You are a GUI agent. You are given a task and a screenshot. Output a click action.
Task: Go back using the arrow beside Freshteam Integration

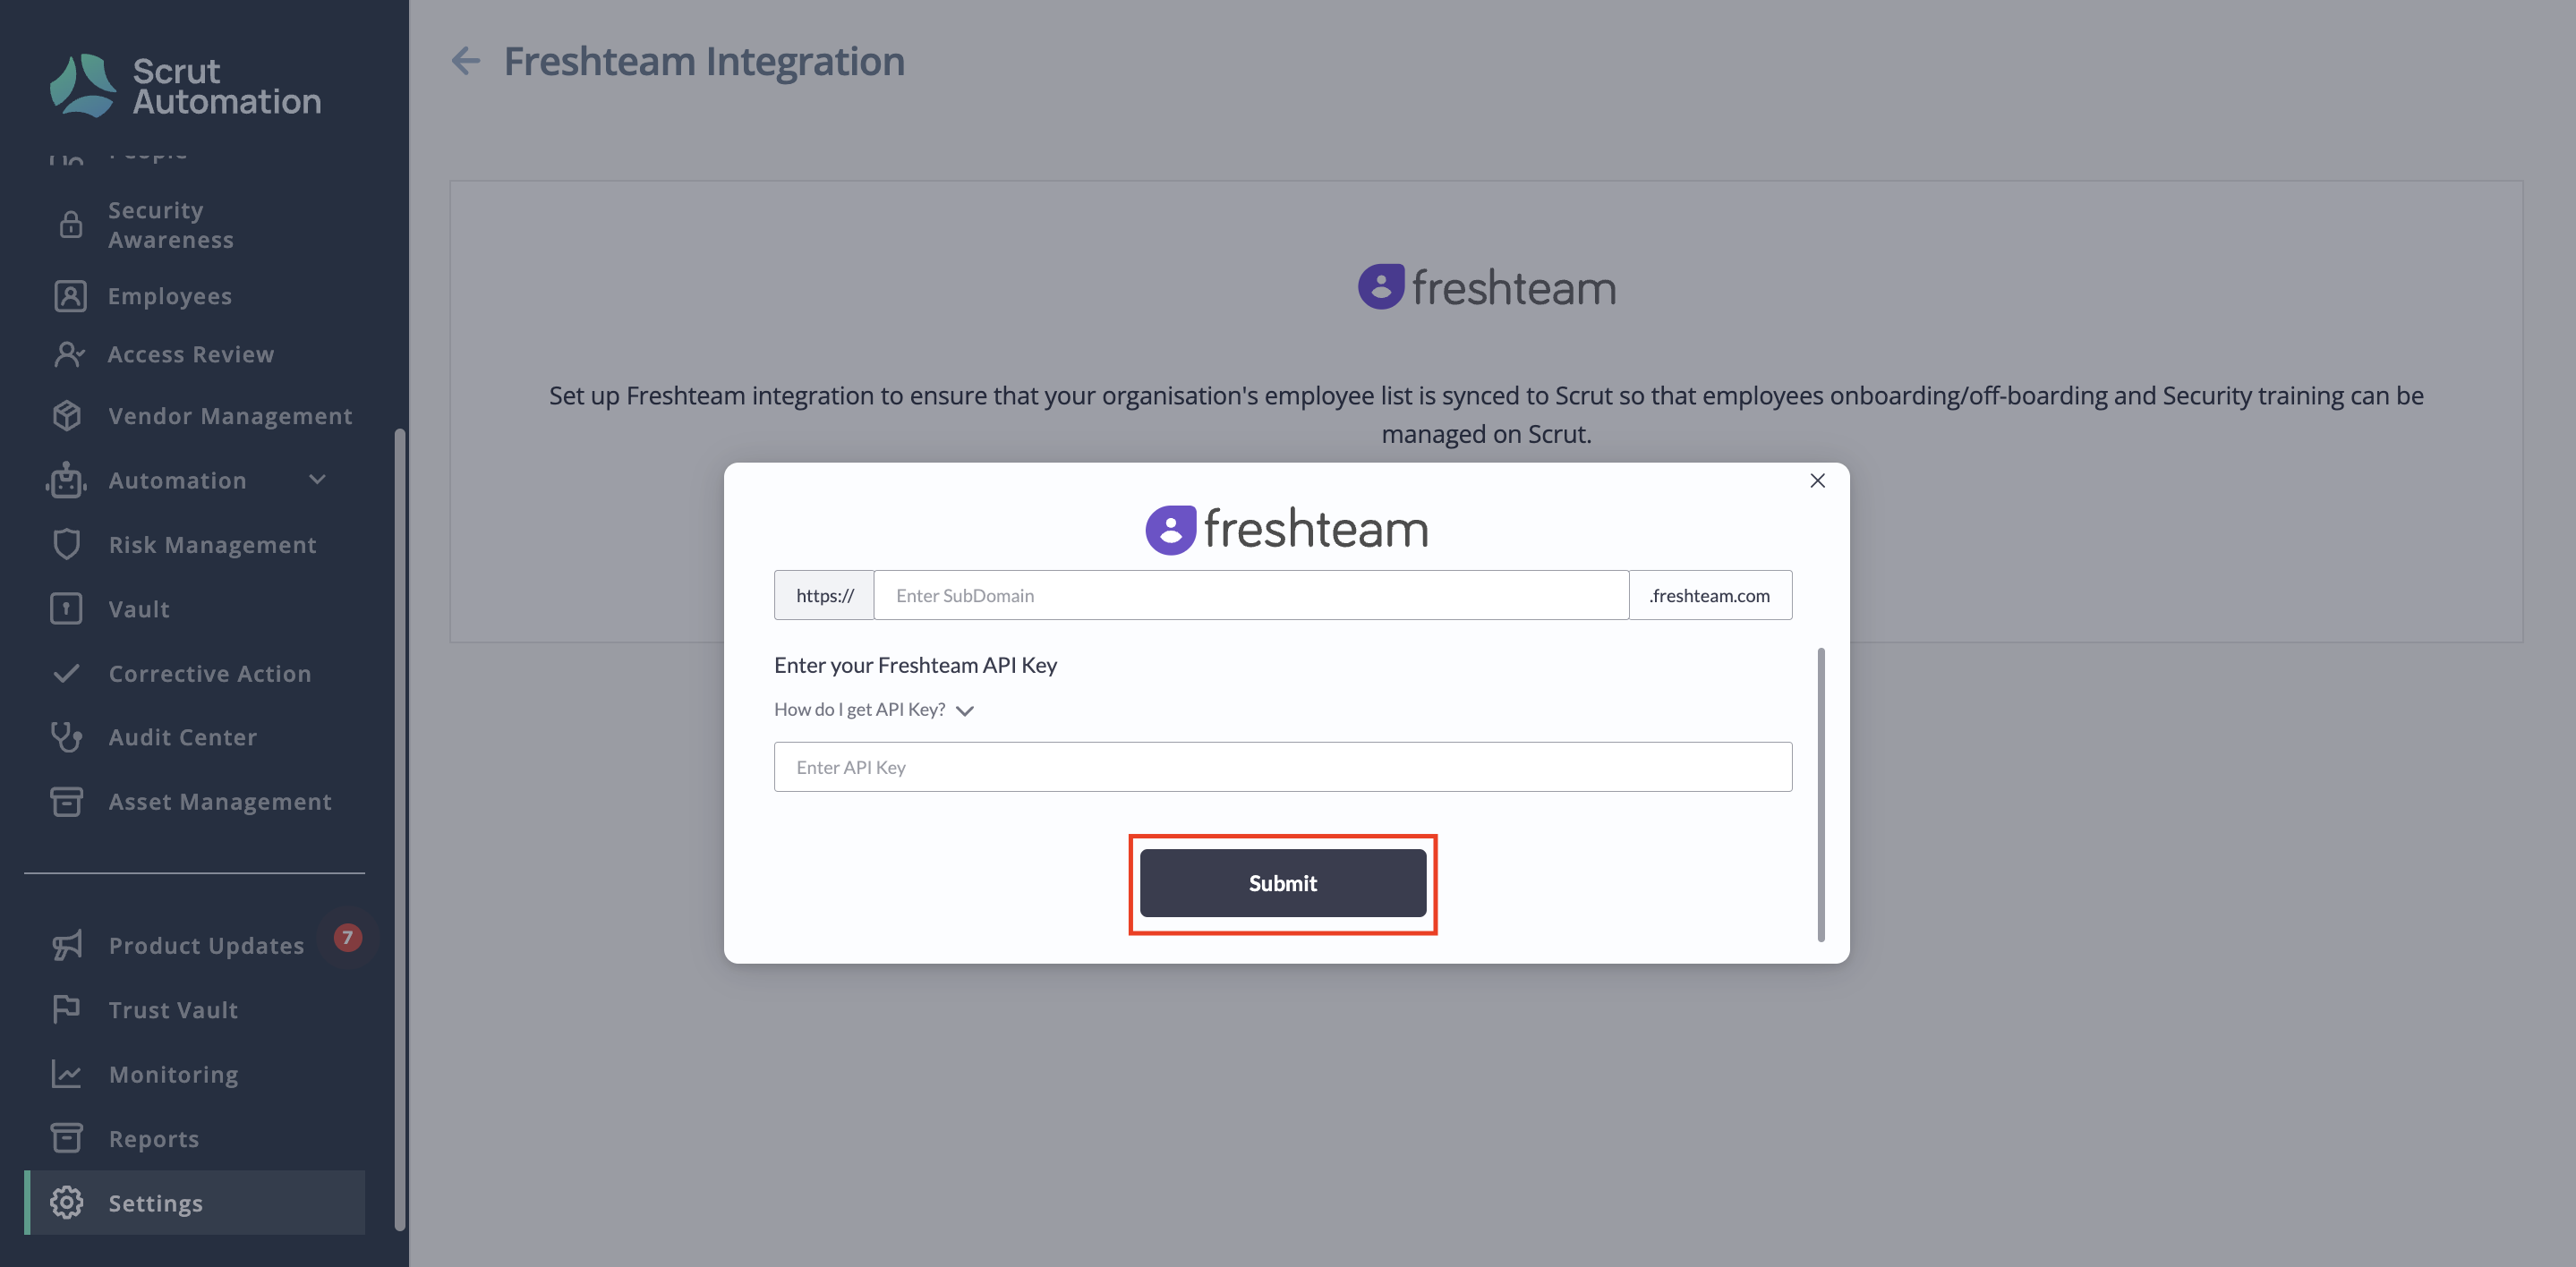click(466, 61)
